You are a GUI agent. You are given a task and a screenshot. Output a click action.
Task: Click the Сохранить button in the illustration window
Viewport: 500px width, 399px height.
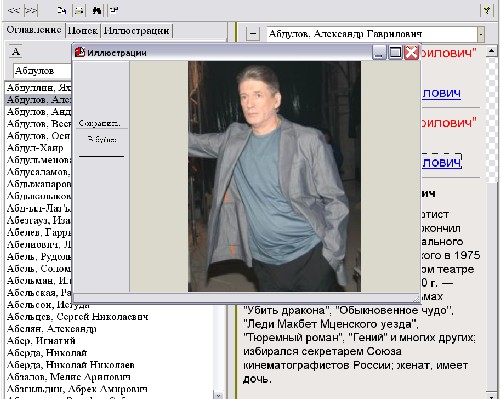[100, 123]
